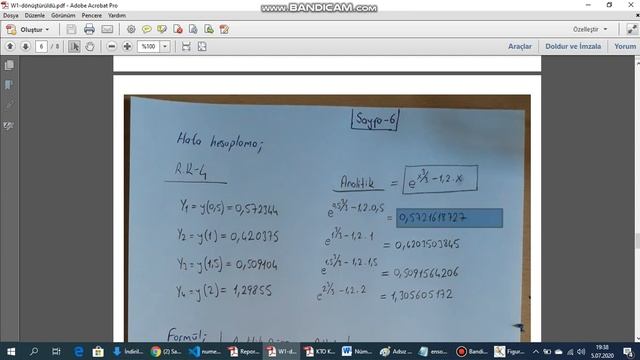Screen dimensions: 640x360
Task: Click the %100 zoom value field
Action: (149, 47)
